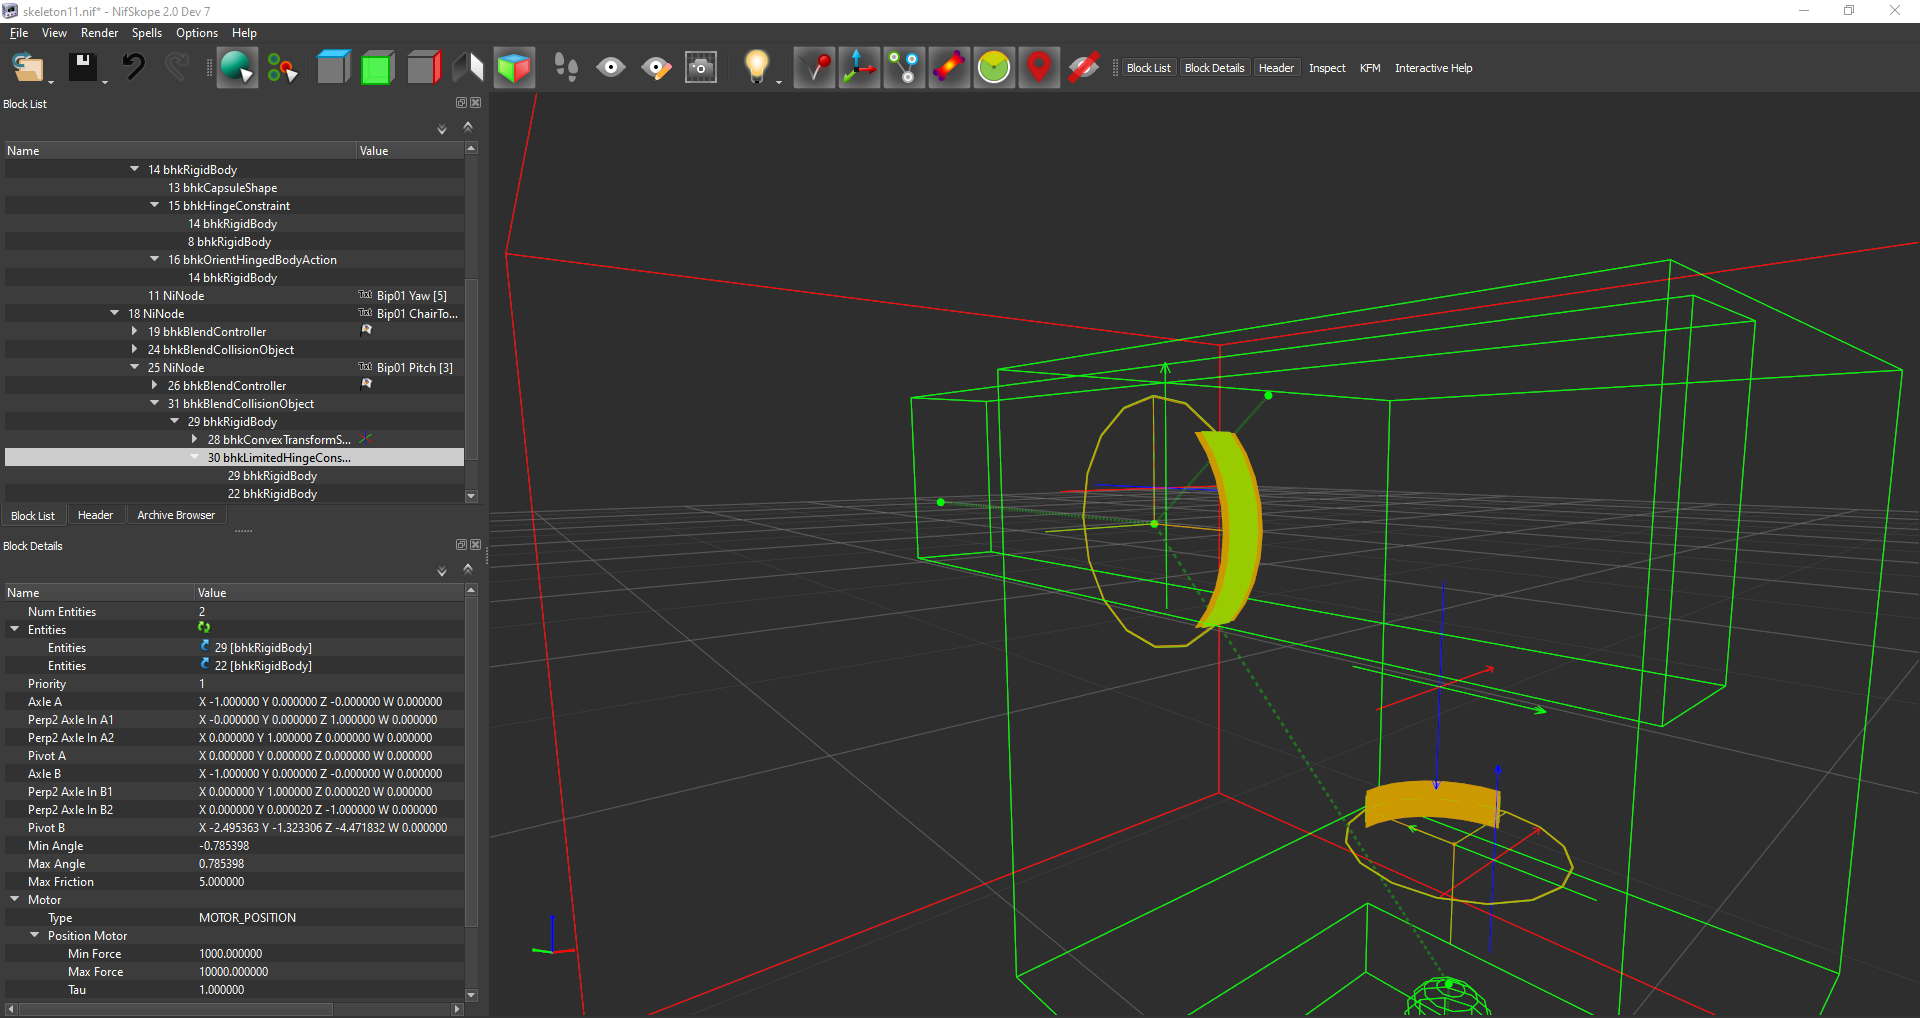The image size is (1920, 1018).
Task: Toggle Show Markers red pin button
Action: [x=1039, y=68]
